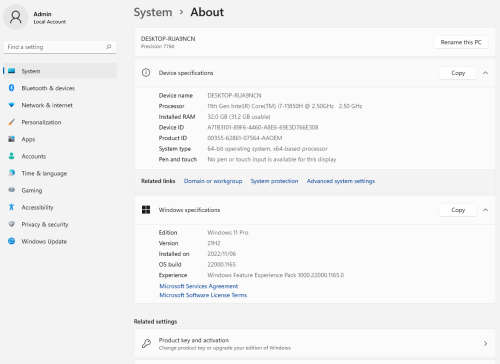
Task: Select Time & language
Action: [x=60, y=173]
